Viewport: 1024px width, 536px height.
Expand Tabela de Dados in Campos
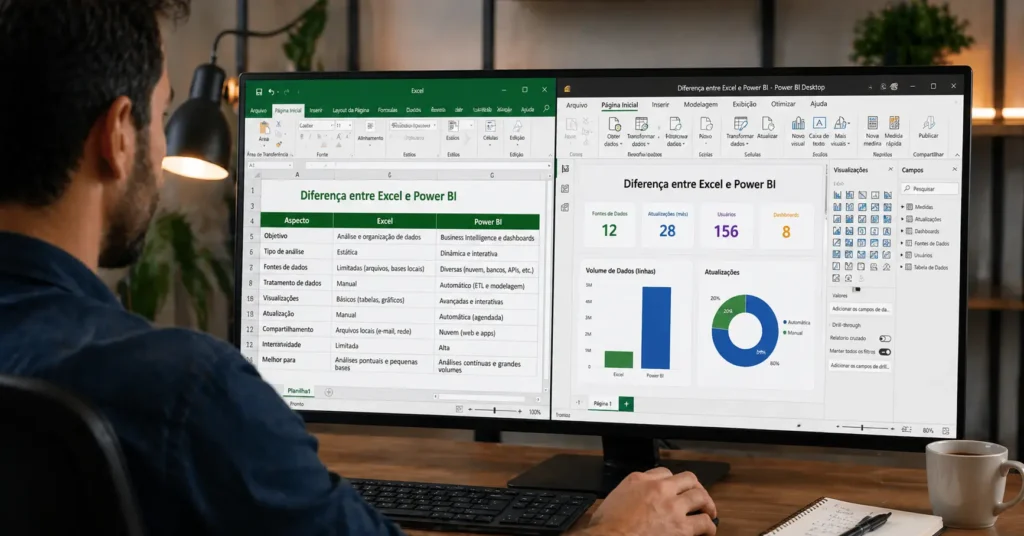[x=903, y=268]
